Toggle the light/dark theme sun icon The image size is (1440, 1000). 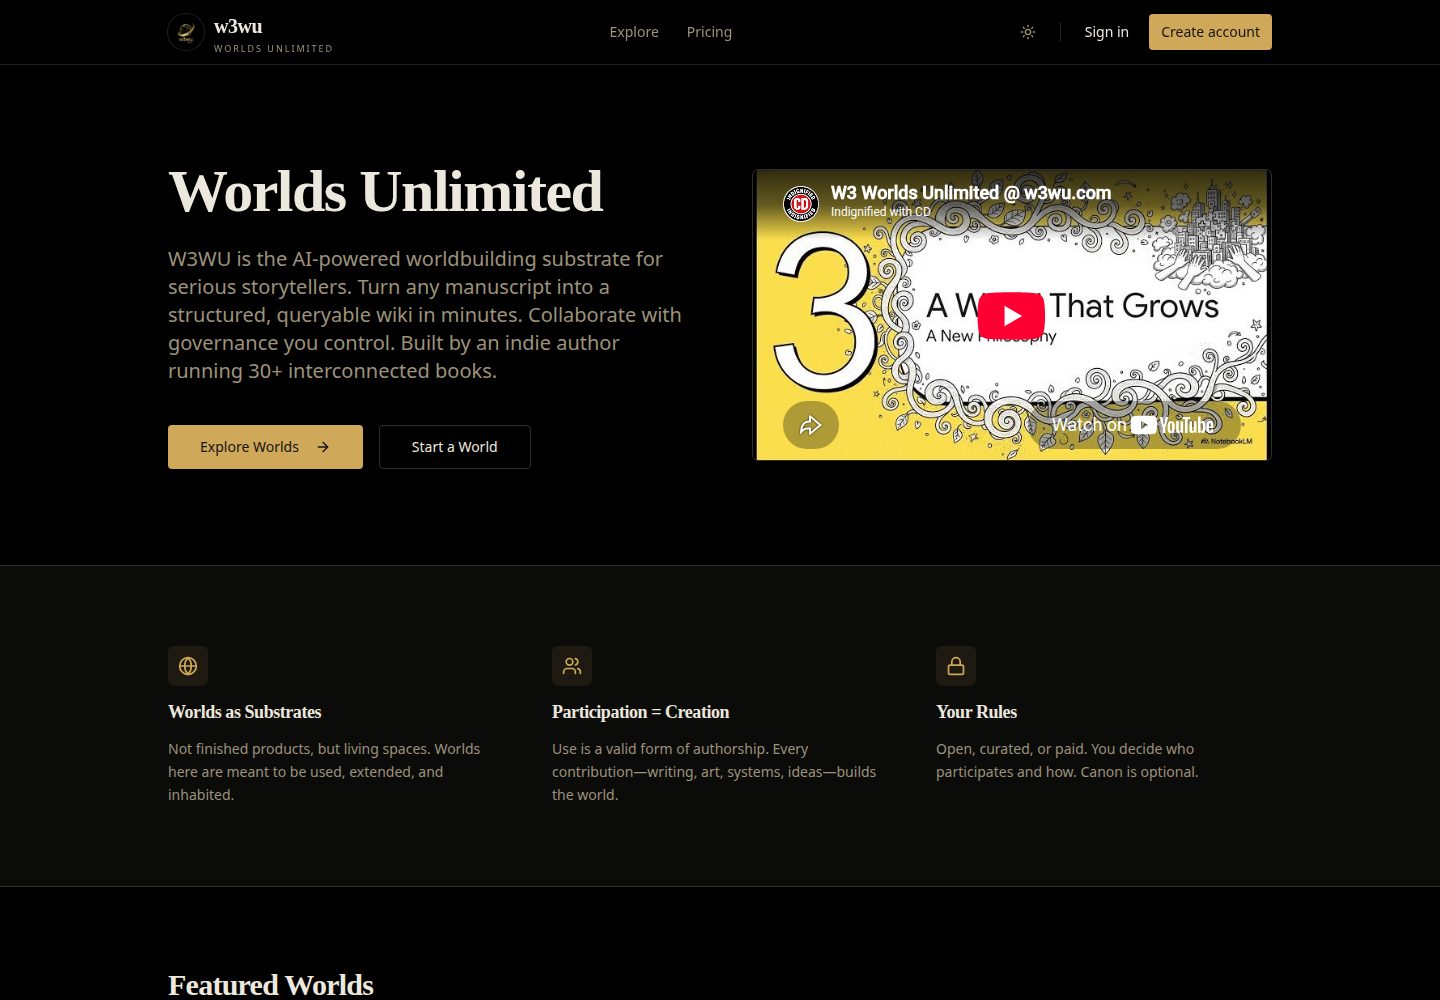(x=1028, y=32)
